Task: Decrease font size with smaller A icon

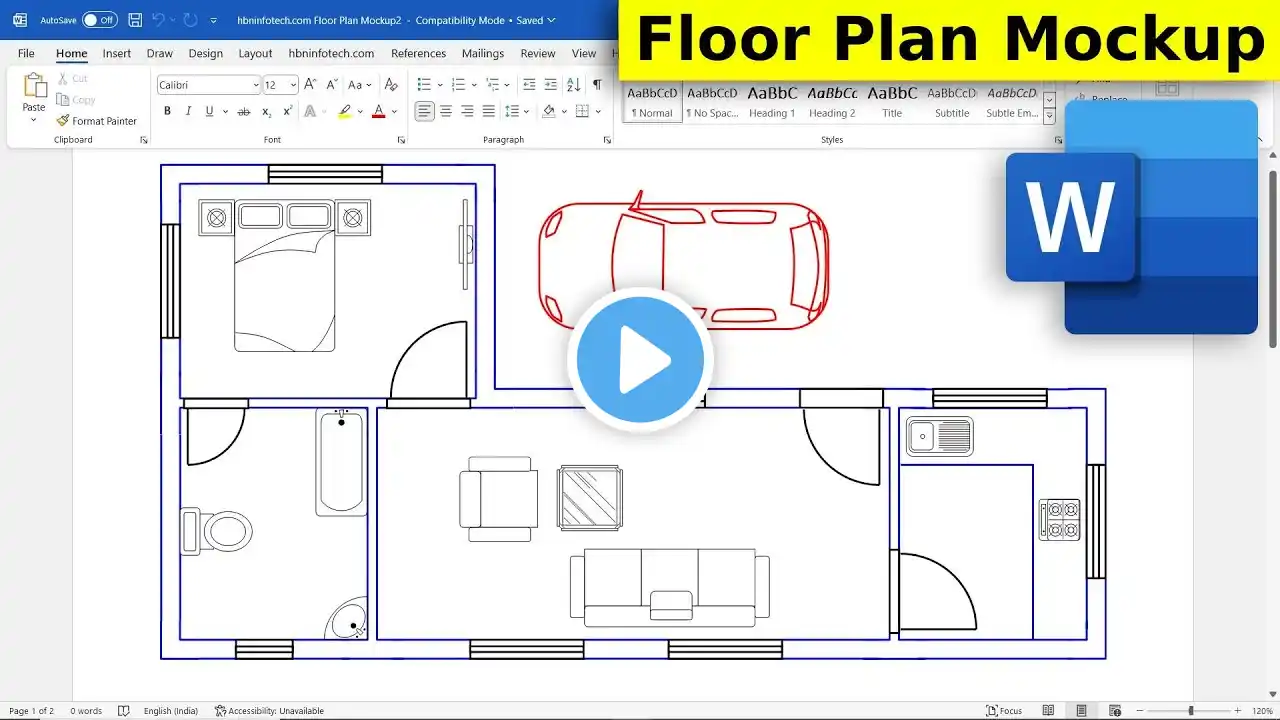Action: (332, 85)
